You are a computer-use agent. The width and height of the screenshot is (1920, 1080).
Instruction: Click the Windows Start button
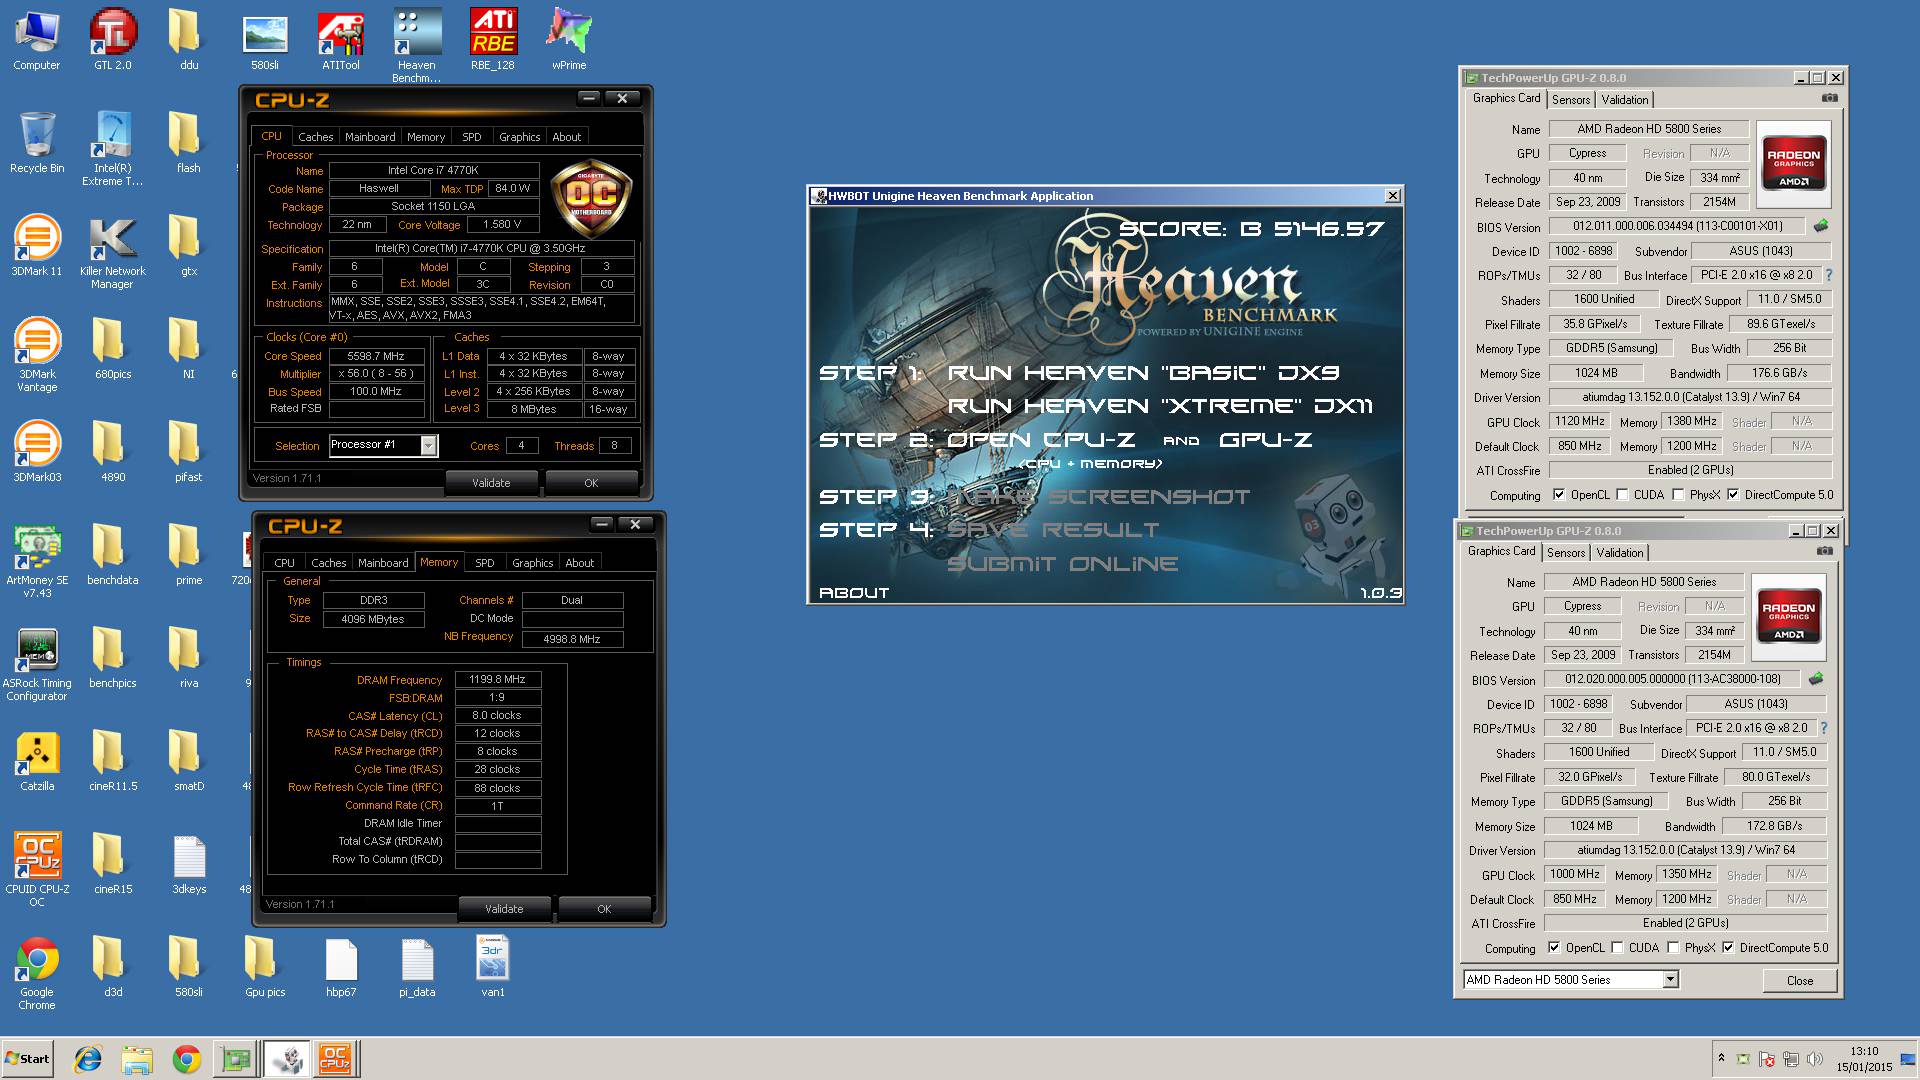pos(27,1059)
